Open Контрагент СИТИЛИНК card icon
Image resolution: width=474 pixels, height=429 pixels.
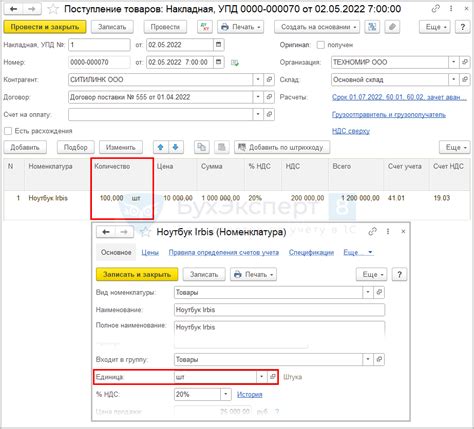269,80
